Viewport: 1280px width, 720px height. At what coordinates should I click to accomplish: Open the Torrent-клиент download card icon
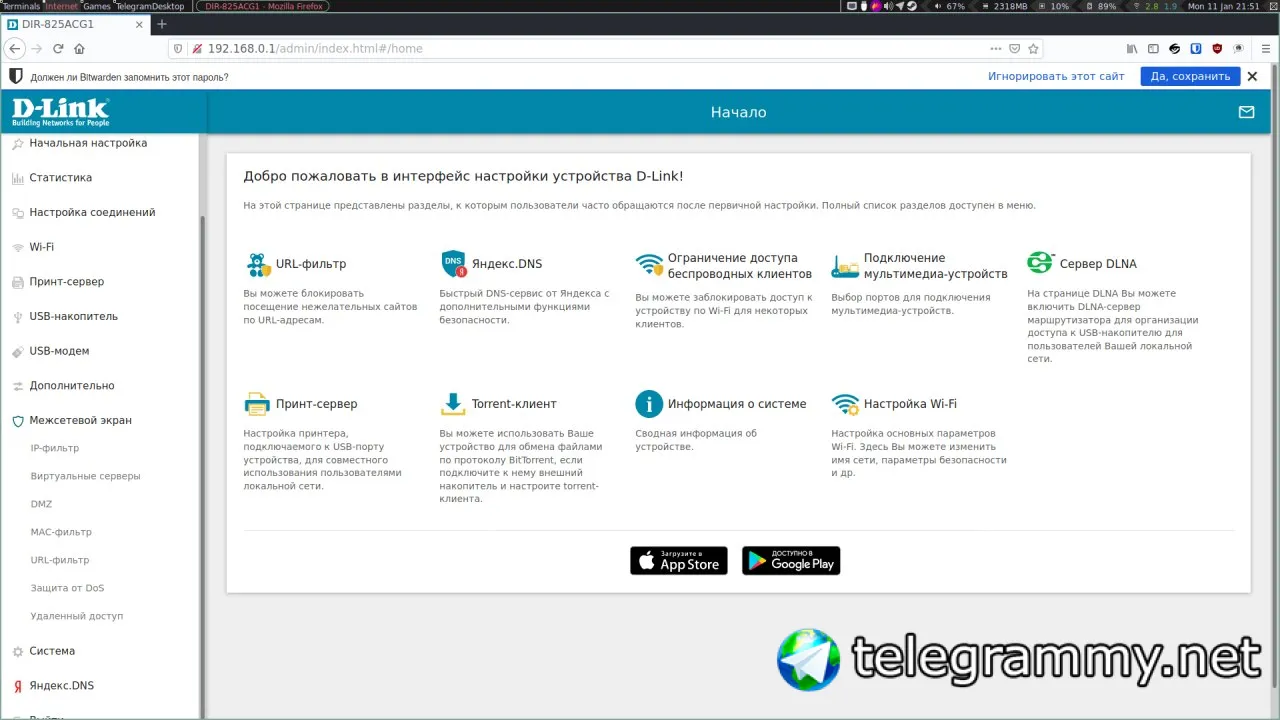pyautogui.click(x=454, y=404)
